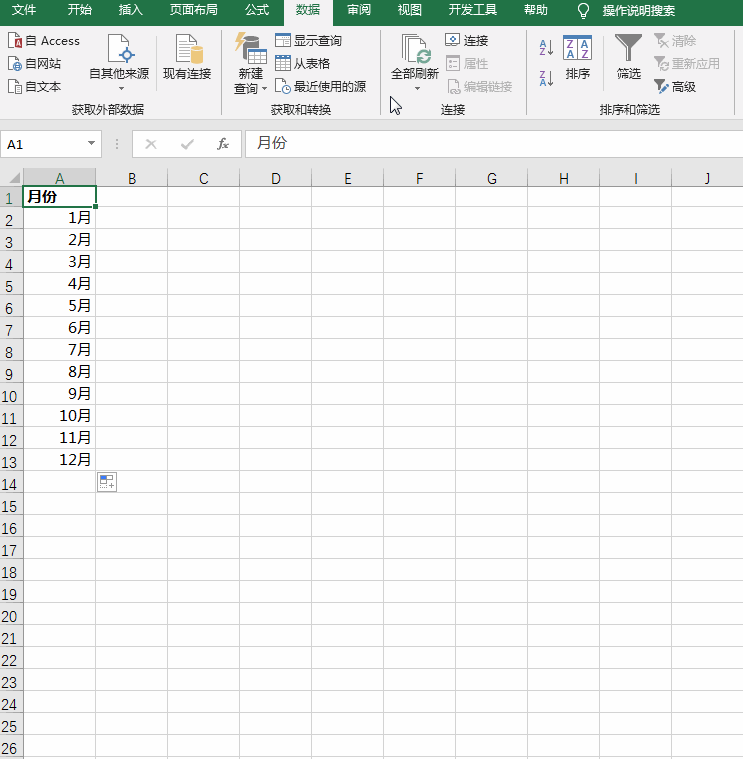The width and height of the screenshot is (743, 759).
Task: Switch to the 开发工具 developer tab
Action: coord(473,10)
